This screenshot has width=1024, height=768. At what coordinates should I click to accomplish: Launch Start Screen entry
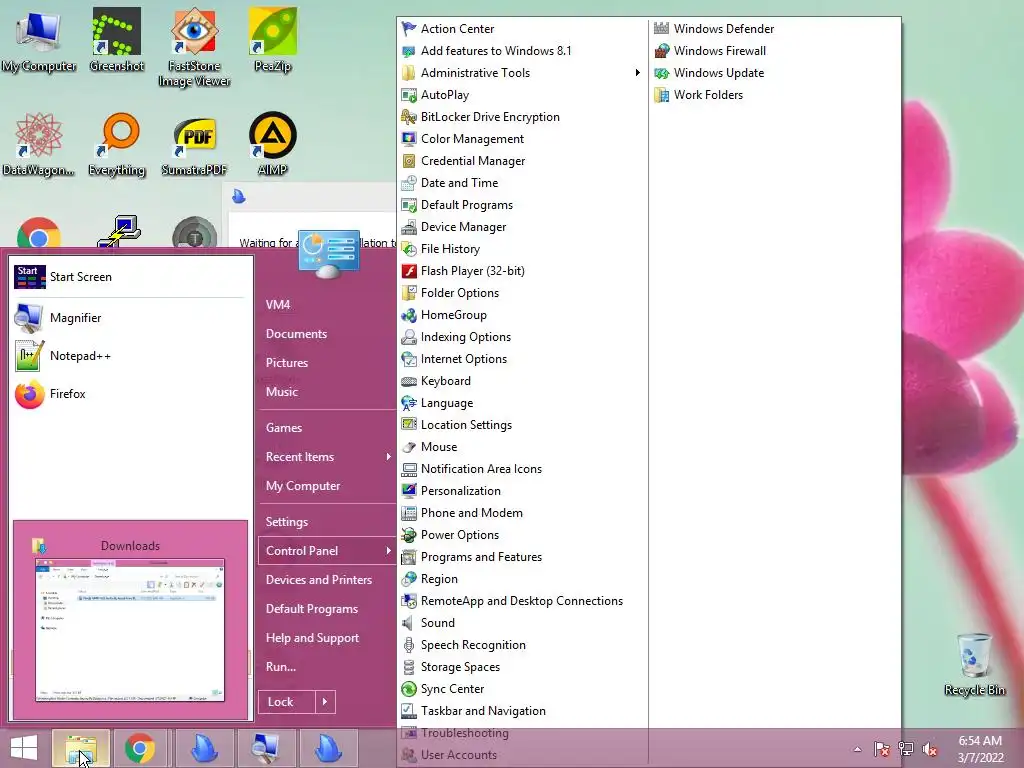(129, 277)
